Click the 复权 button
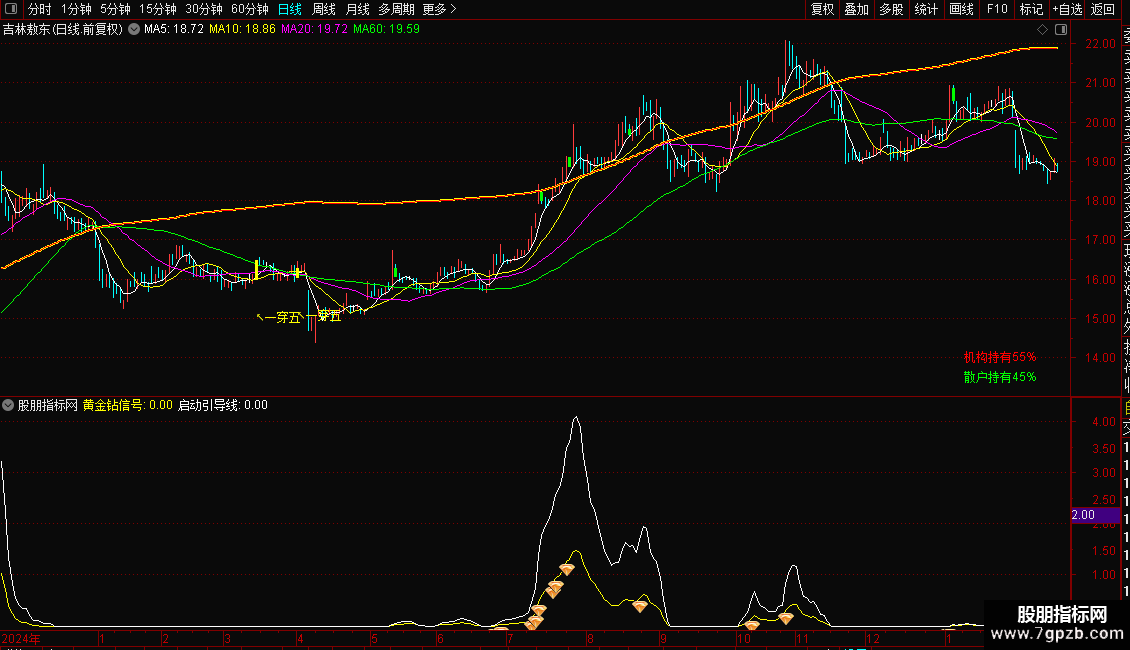 822,9
